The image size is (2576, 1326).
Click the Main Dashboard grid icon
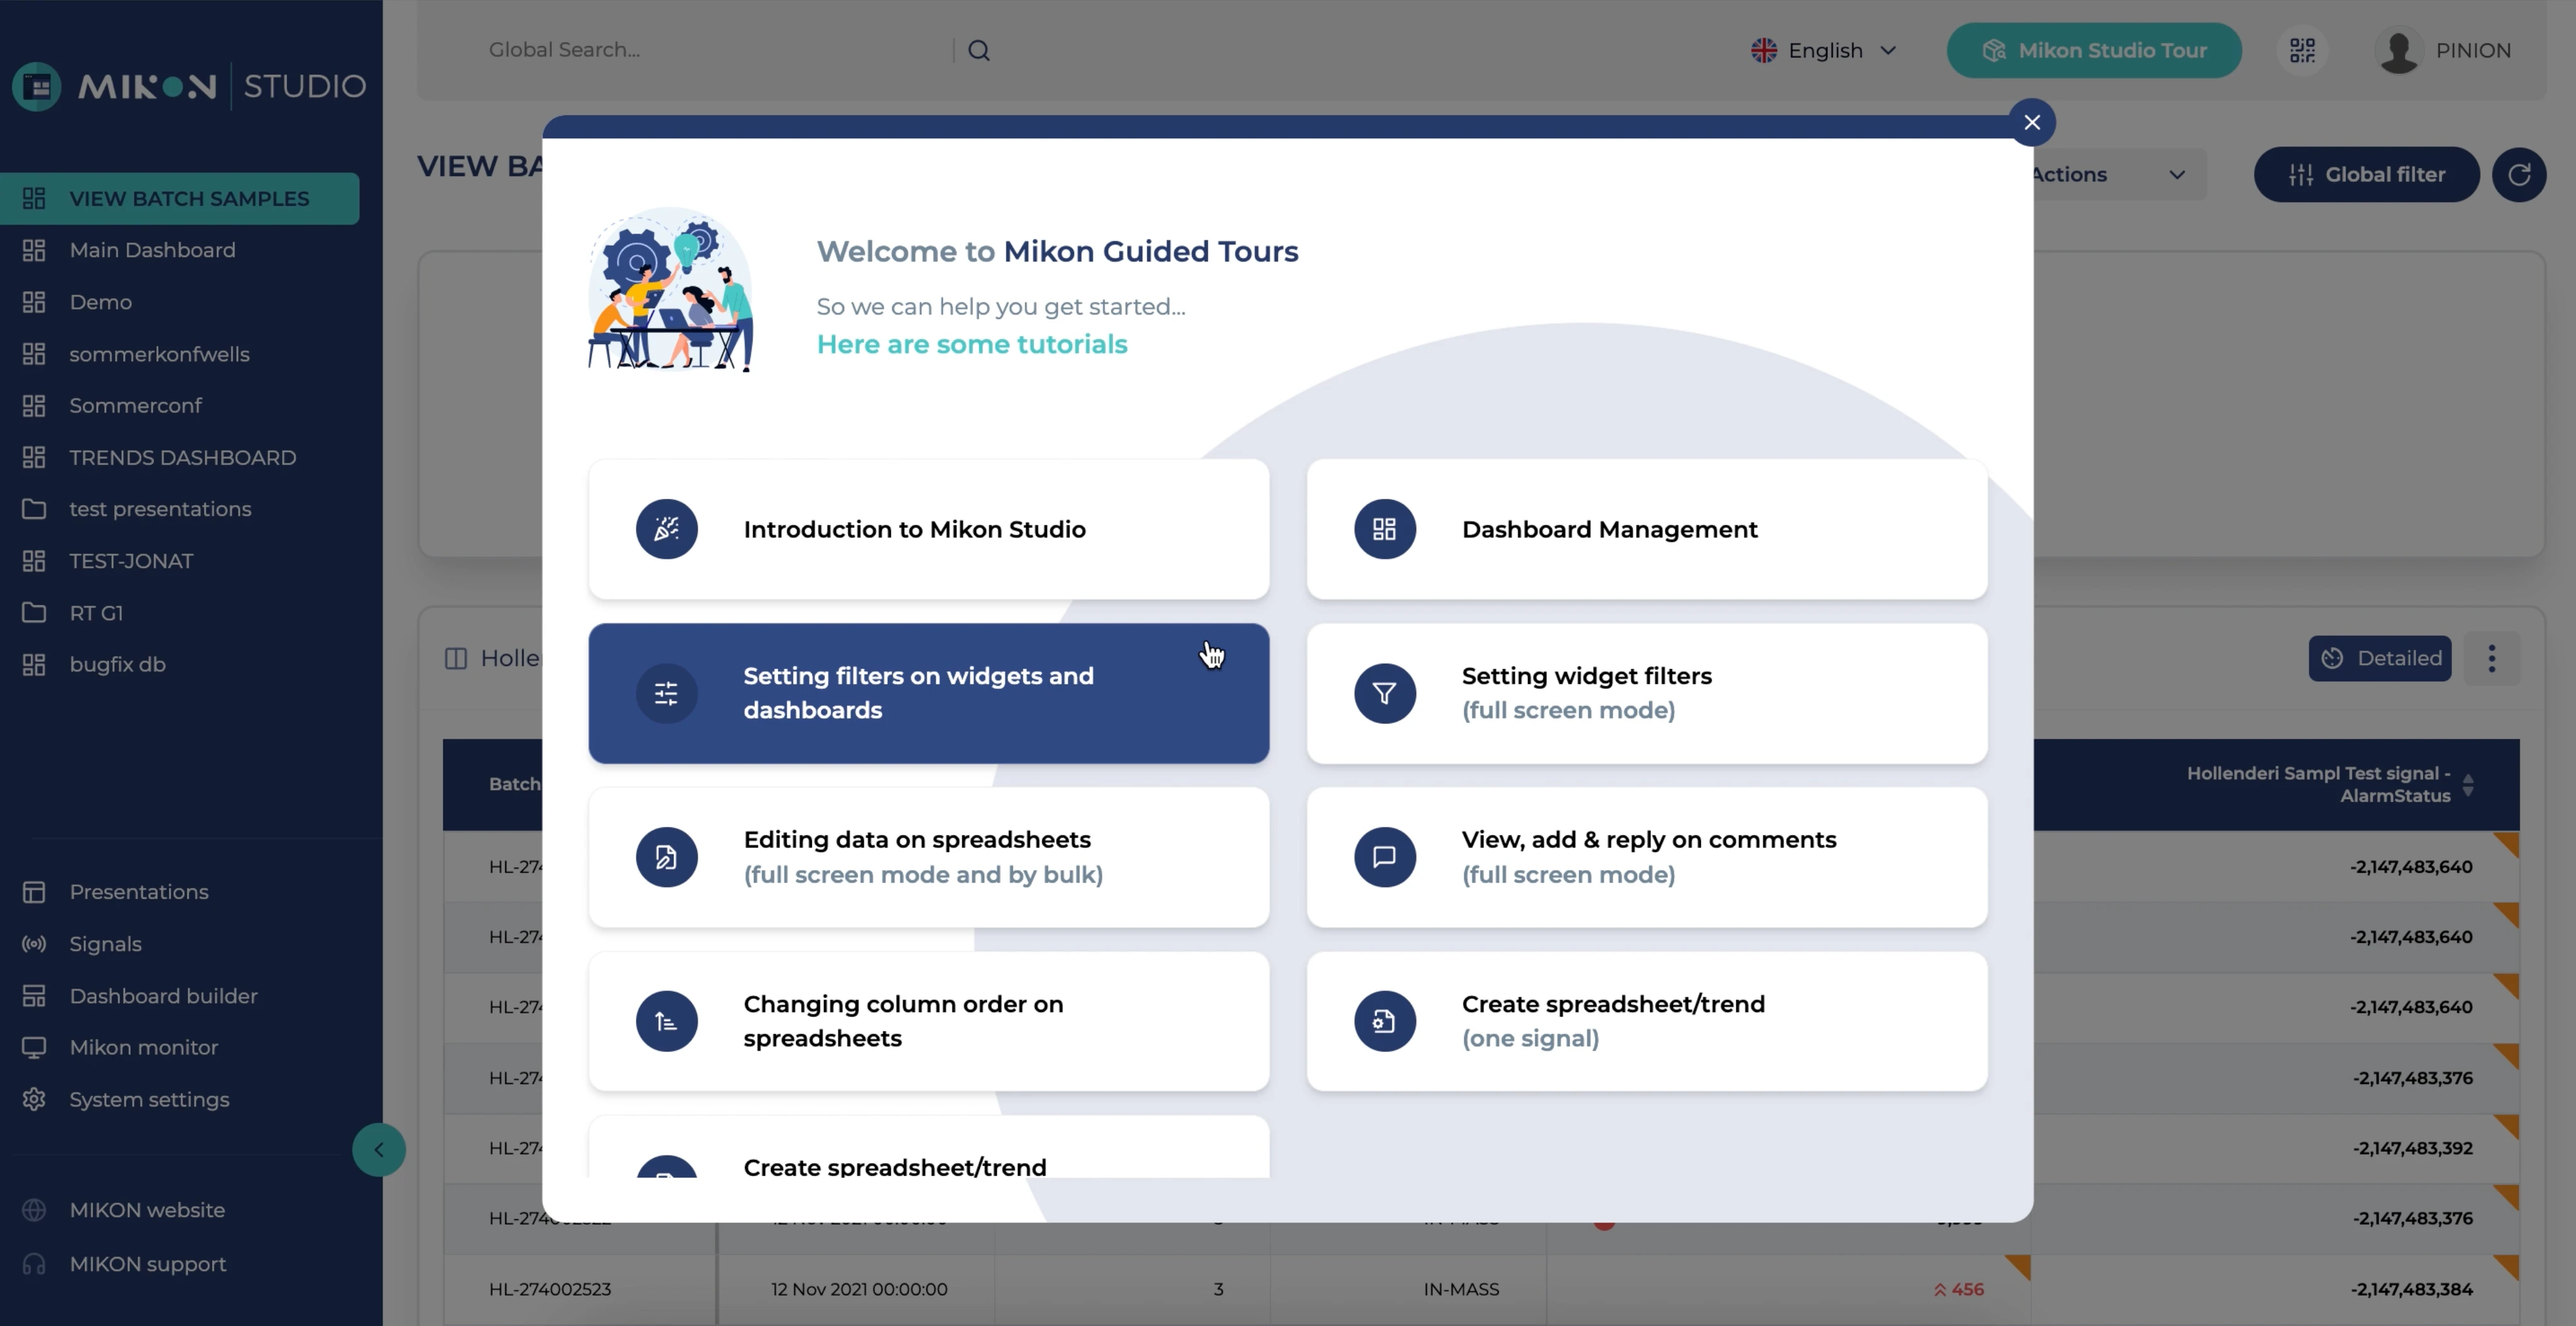click(34, 250)
